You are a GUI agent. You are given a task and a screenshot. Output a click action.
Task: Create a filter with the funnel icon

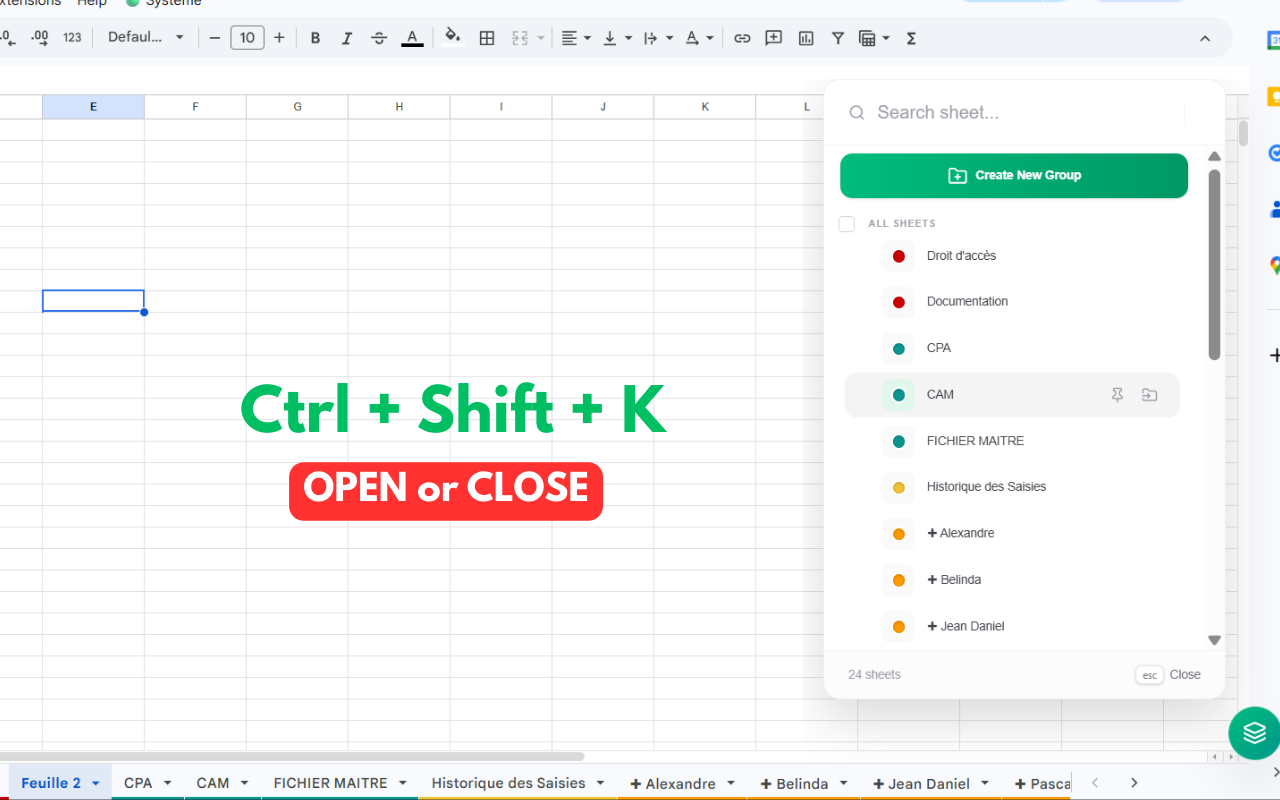point(837,37)
